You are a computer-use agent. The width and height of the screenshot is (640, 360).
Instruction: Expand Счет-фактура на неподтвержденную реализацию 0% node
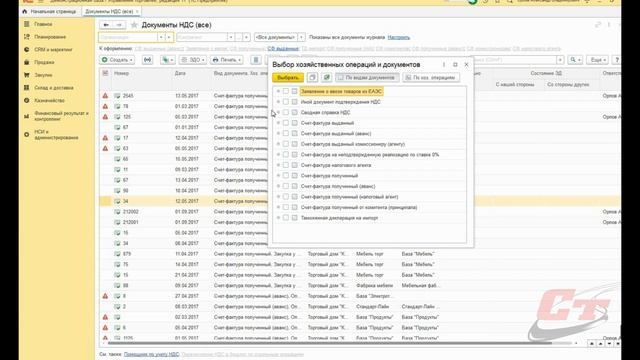[278, 155]
